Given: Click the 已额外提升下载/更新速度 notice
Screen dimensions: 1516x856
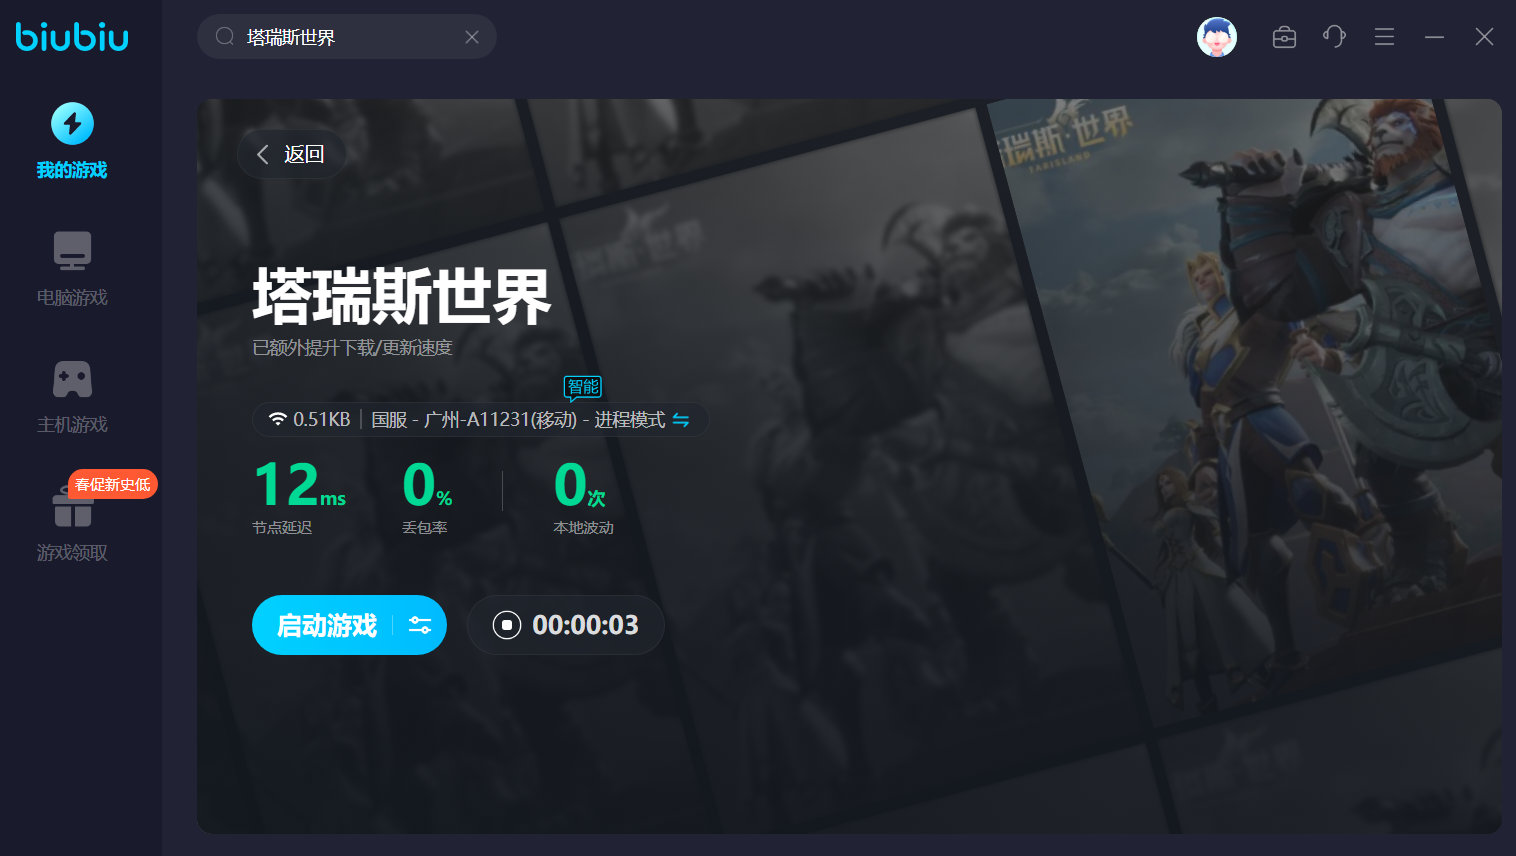Looking at the screenshot, I should click(352, 348).
